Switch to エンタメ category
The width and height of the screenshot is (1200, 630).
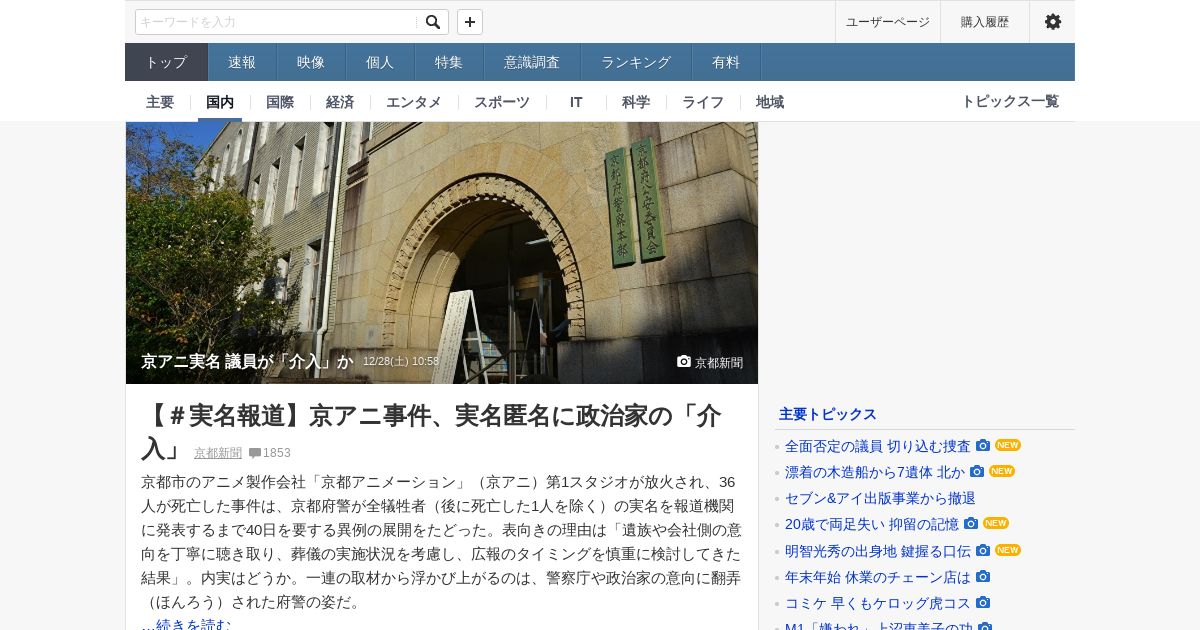[x=414, y=102]
